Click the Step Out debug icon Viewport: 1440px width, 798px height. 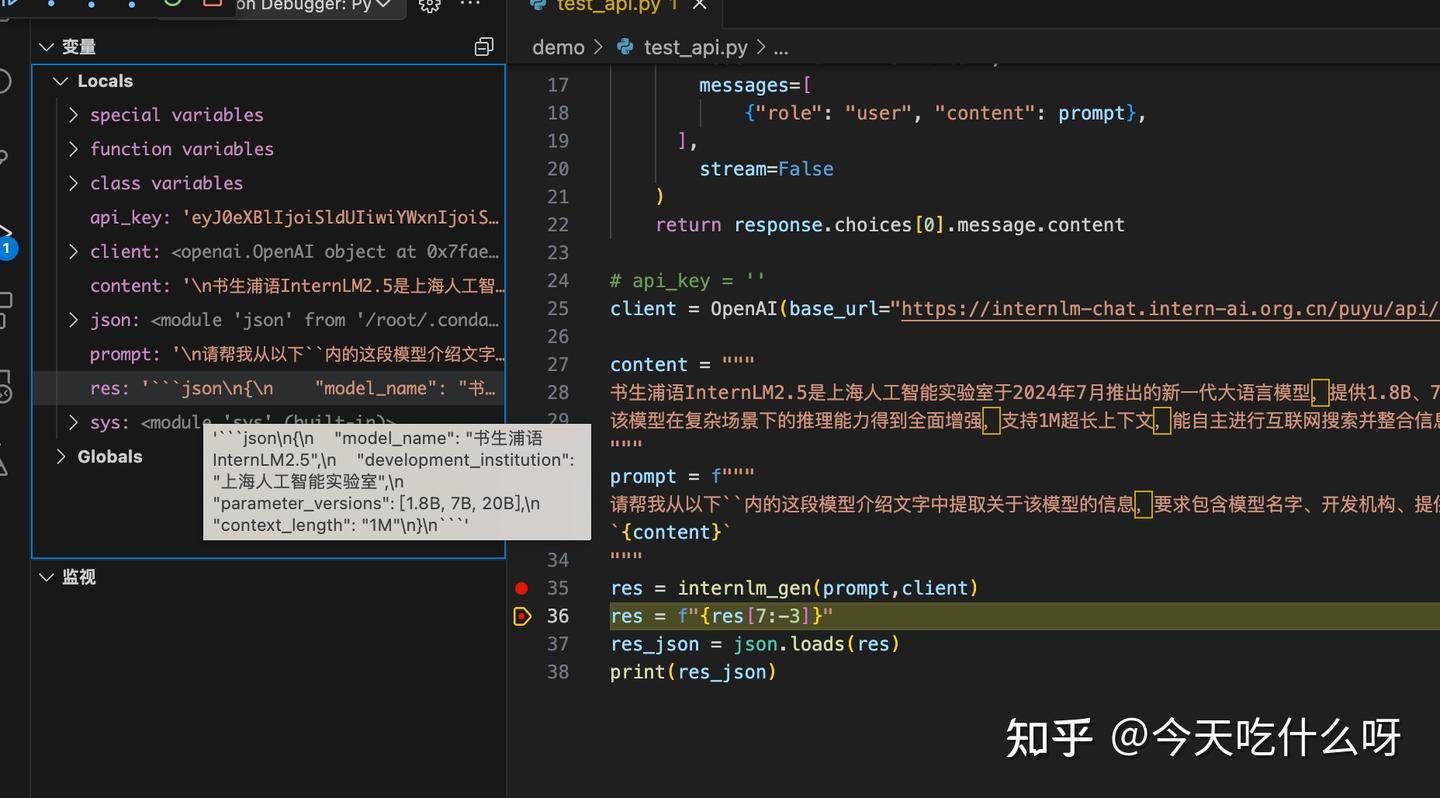131,6
